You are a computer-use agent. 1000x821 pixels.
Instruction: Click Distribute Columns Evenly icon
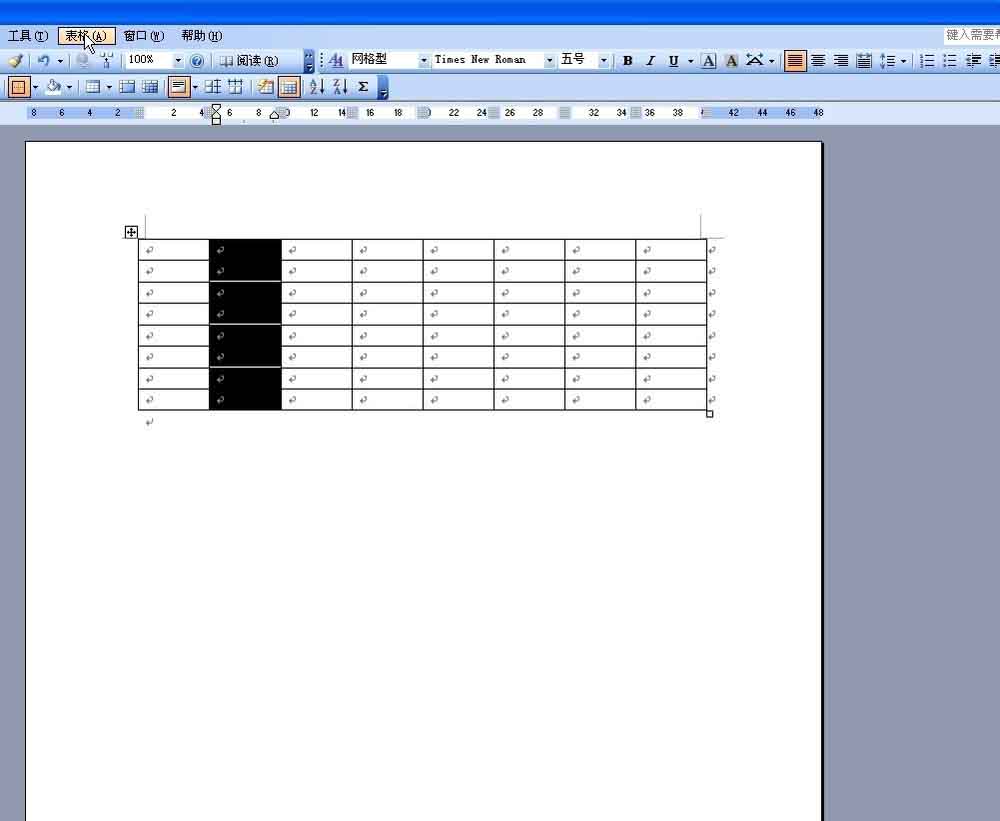pyautogui.click(x=235, y=87)
